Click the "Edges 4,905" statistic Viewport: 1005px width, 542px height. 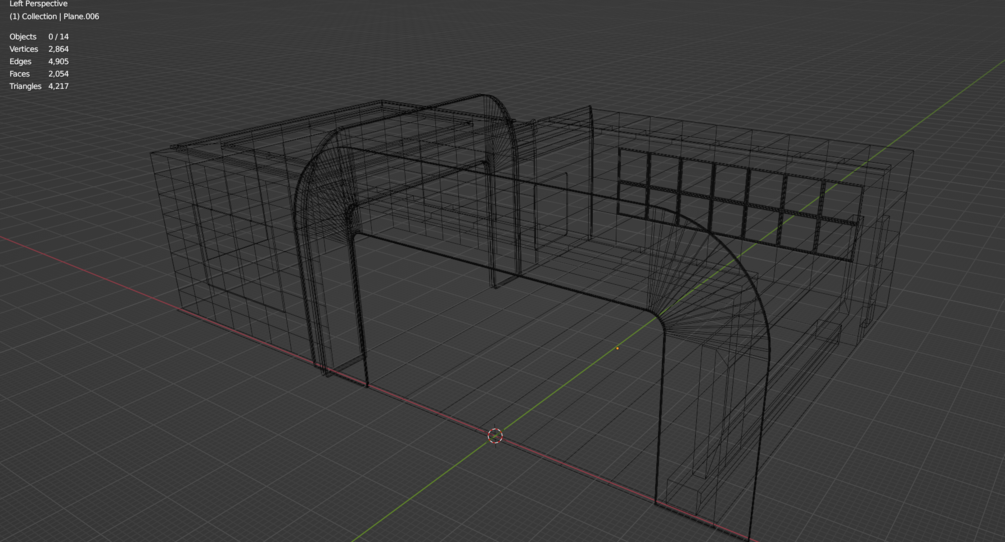(x=39, y=62)
